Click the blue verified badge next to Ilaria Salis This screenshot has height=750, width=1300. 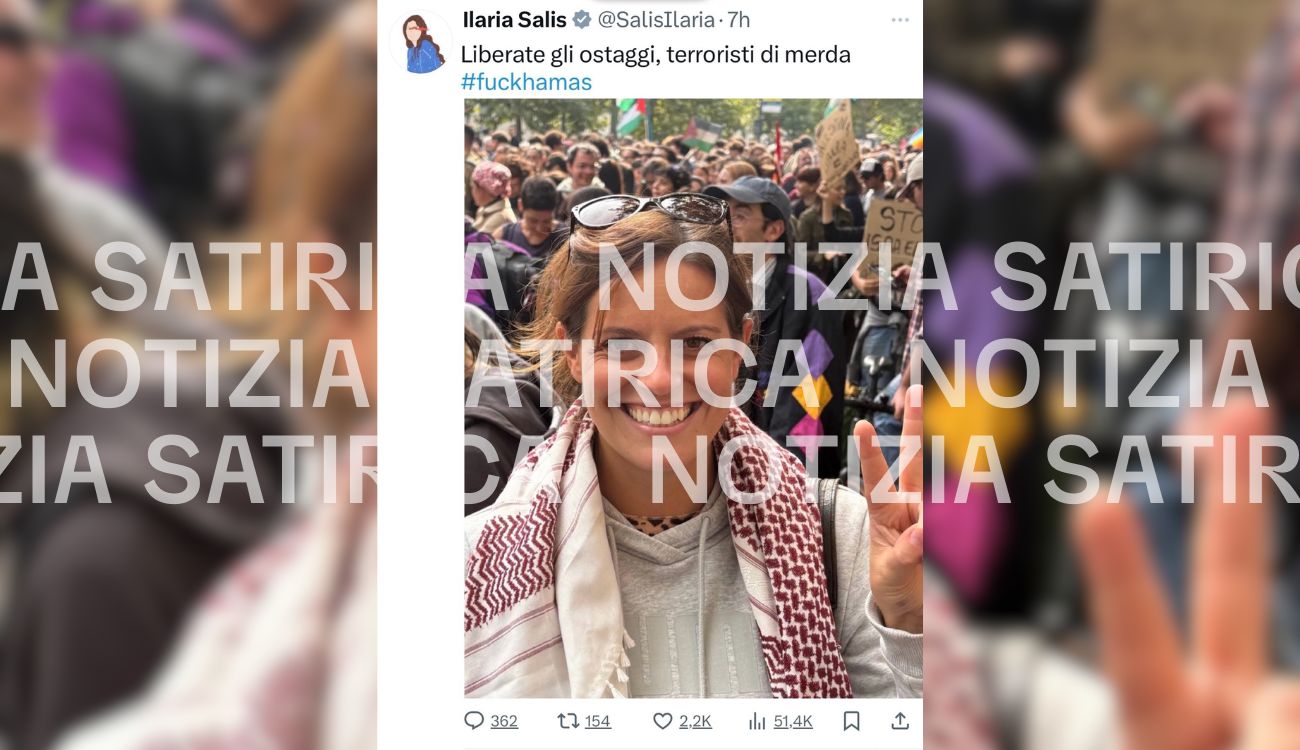[x=581, y=19]
